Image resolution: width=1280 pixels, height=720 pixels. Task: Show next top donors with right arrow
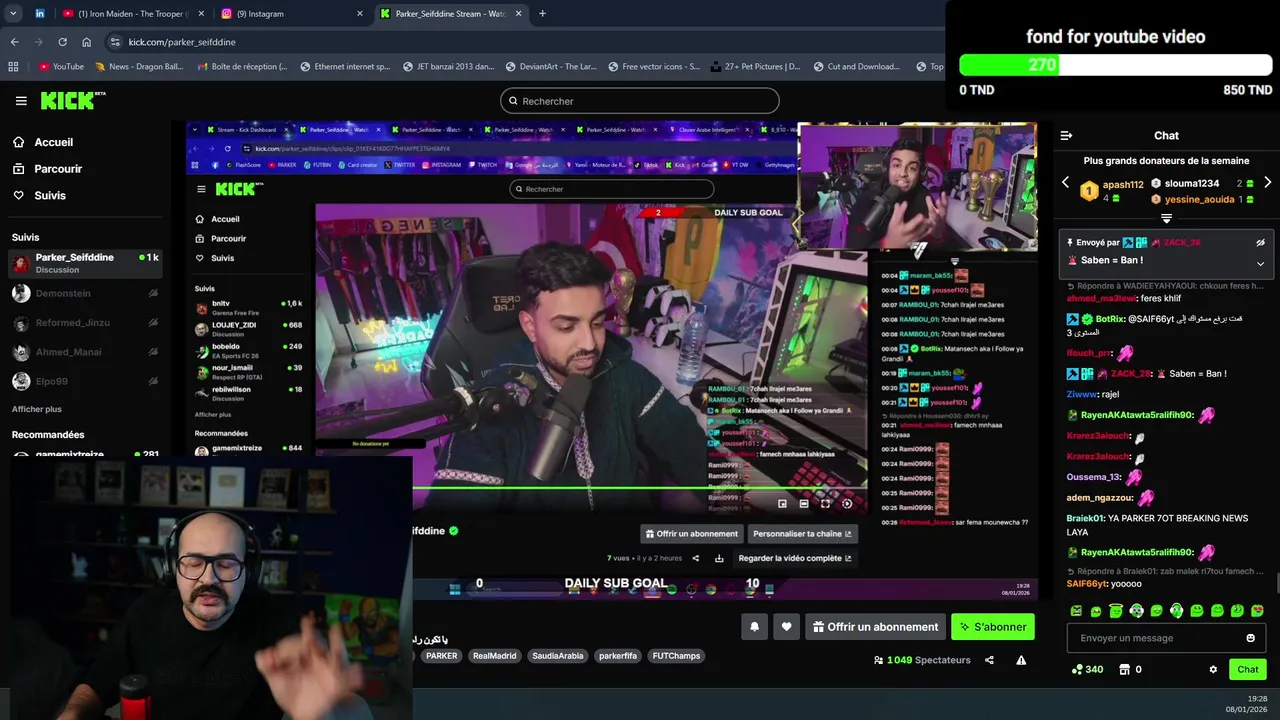click(1267, 183)
